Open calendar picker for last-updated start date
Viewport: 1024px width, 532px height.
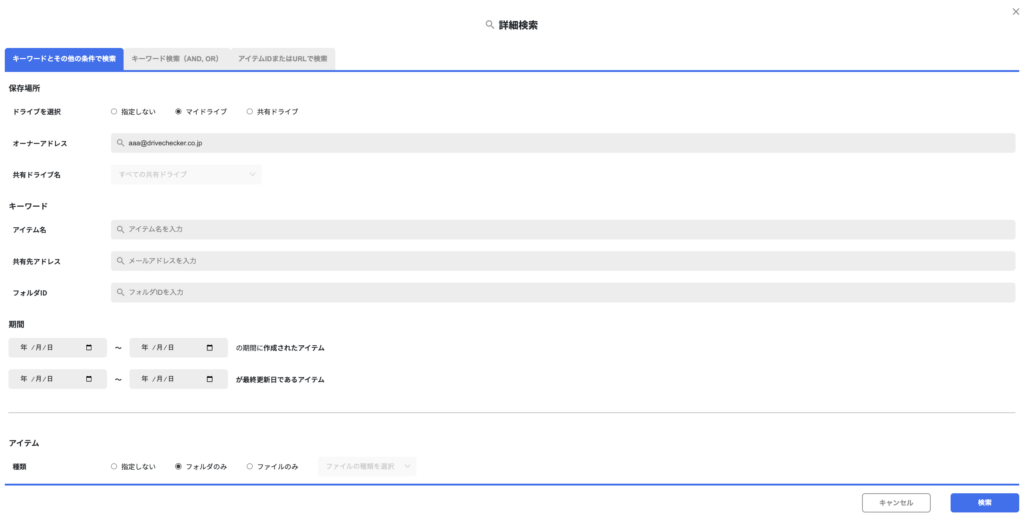point(89,379)
